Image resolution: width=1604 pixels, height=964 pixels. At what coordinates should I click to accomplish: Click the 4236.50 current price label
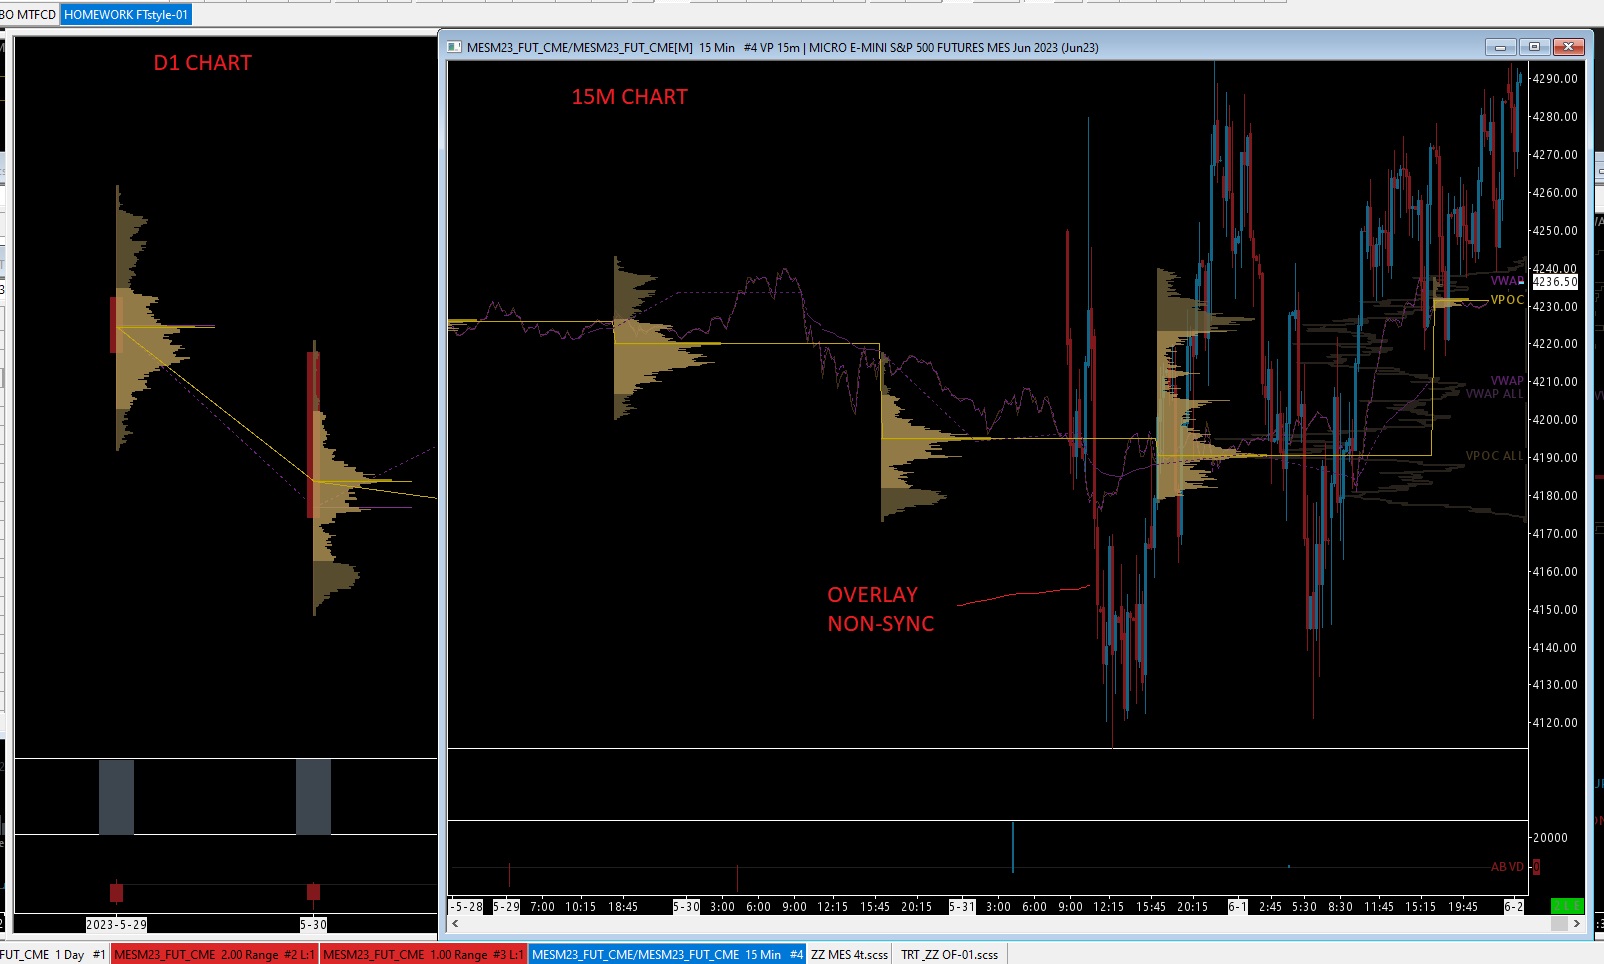(1555, 282)
